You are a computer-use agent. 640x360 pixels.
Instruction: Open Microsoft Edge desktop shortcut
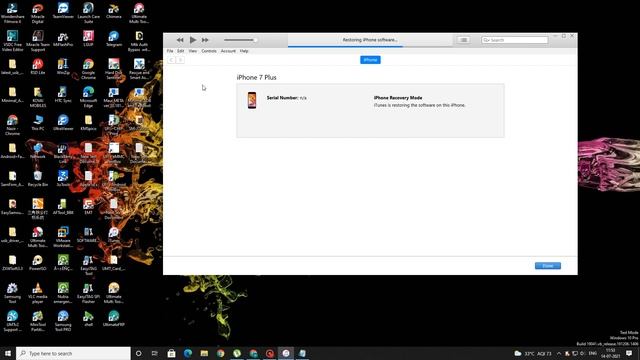coord(88,97)
